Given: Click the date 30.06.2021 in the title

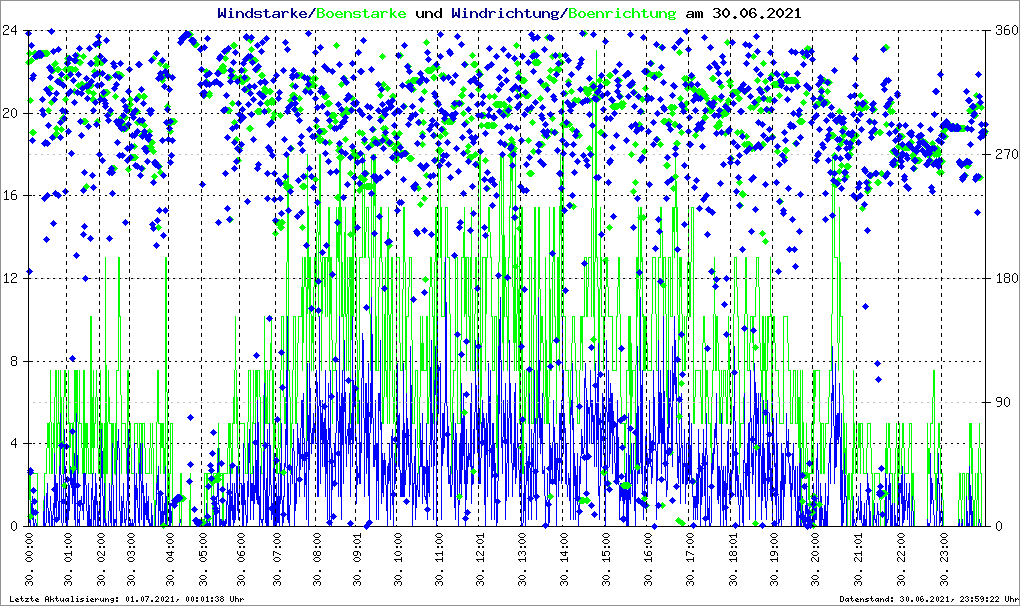Looking at the screenshot, I should click(x=756, y=14).
